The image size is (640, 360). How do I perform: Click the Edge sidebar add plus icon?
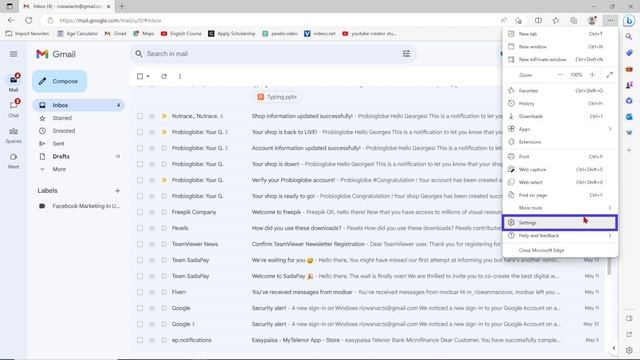[x=629, y=150]
